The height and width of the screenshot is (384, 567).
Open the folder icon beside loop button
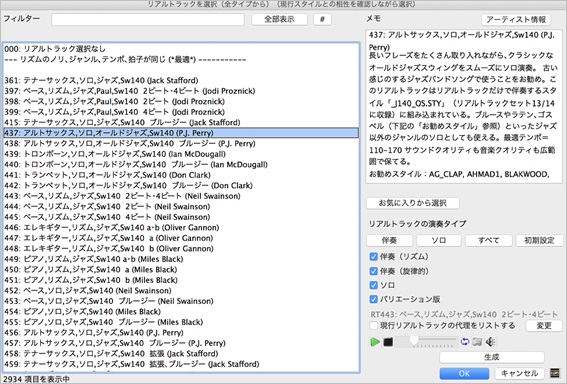click(x=477, y=342)
